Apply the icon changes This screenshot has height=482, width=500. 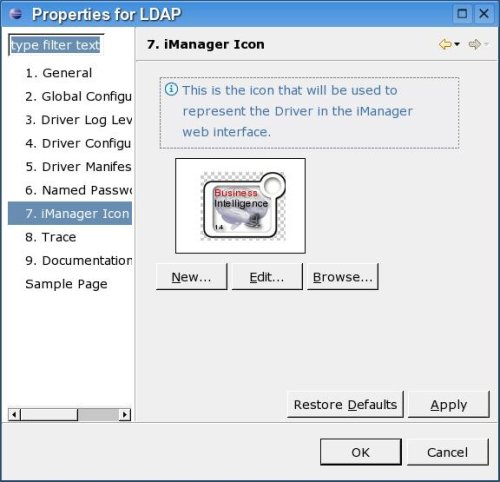449,404
